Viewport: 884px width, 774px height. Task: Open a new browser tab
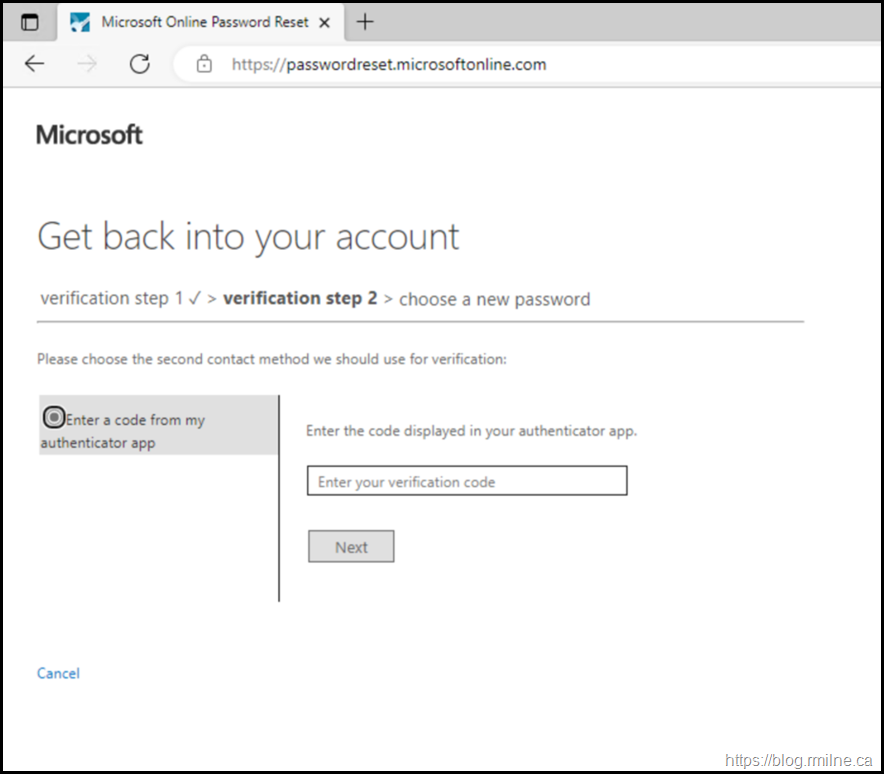coord(365,22)
